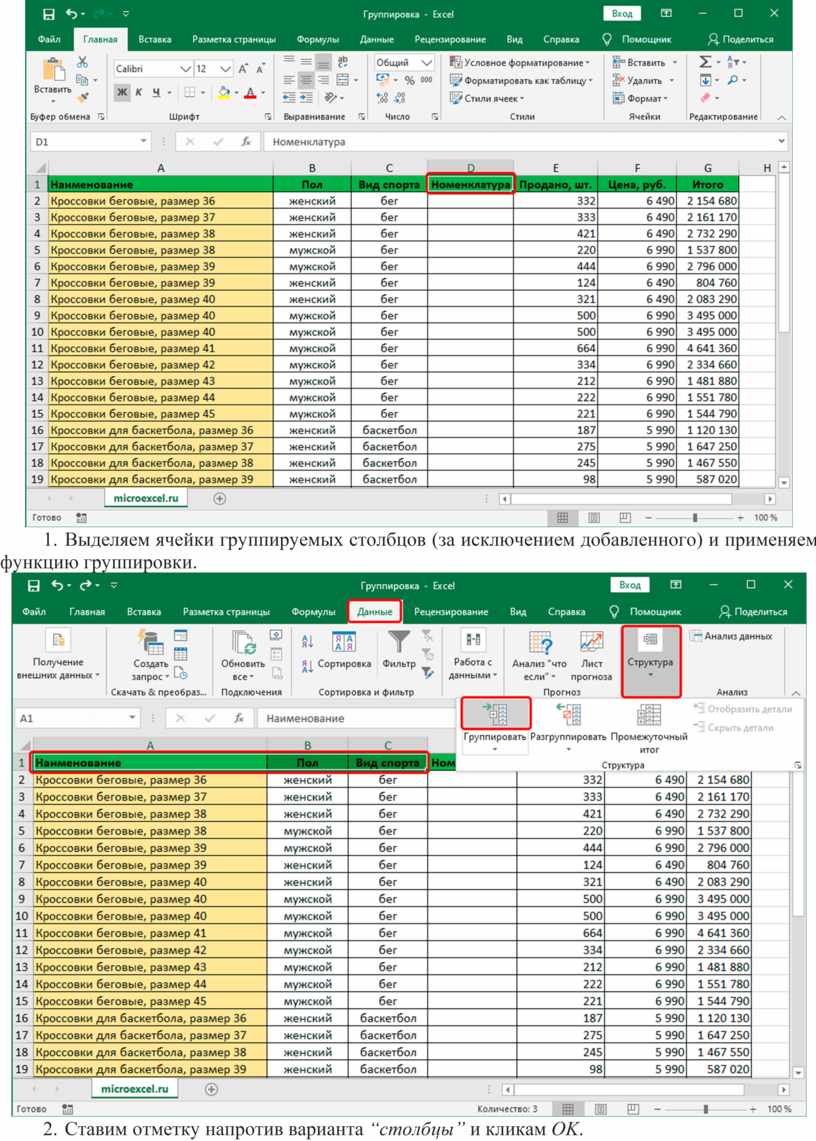This screenshot has height=1141, width=816.
Task: Click Save icon in upper Excel window
Action: pyautogui.click(x=48, y=14)
